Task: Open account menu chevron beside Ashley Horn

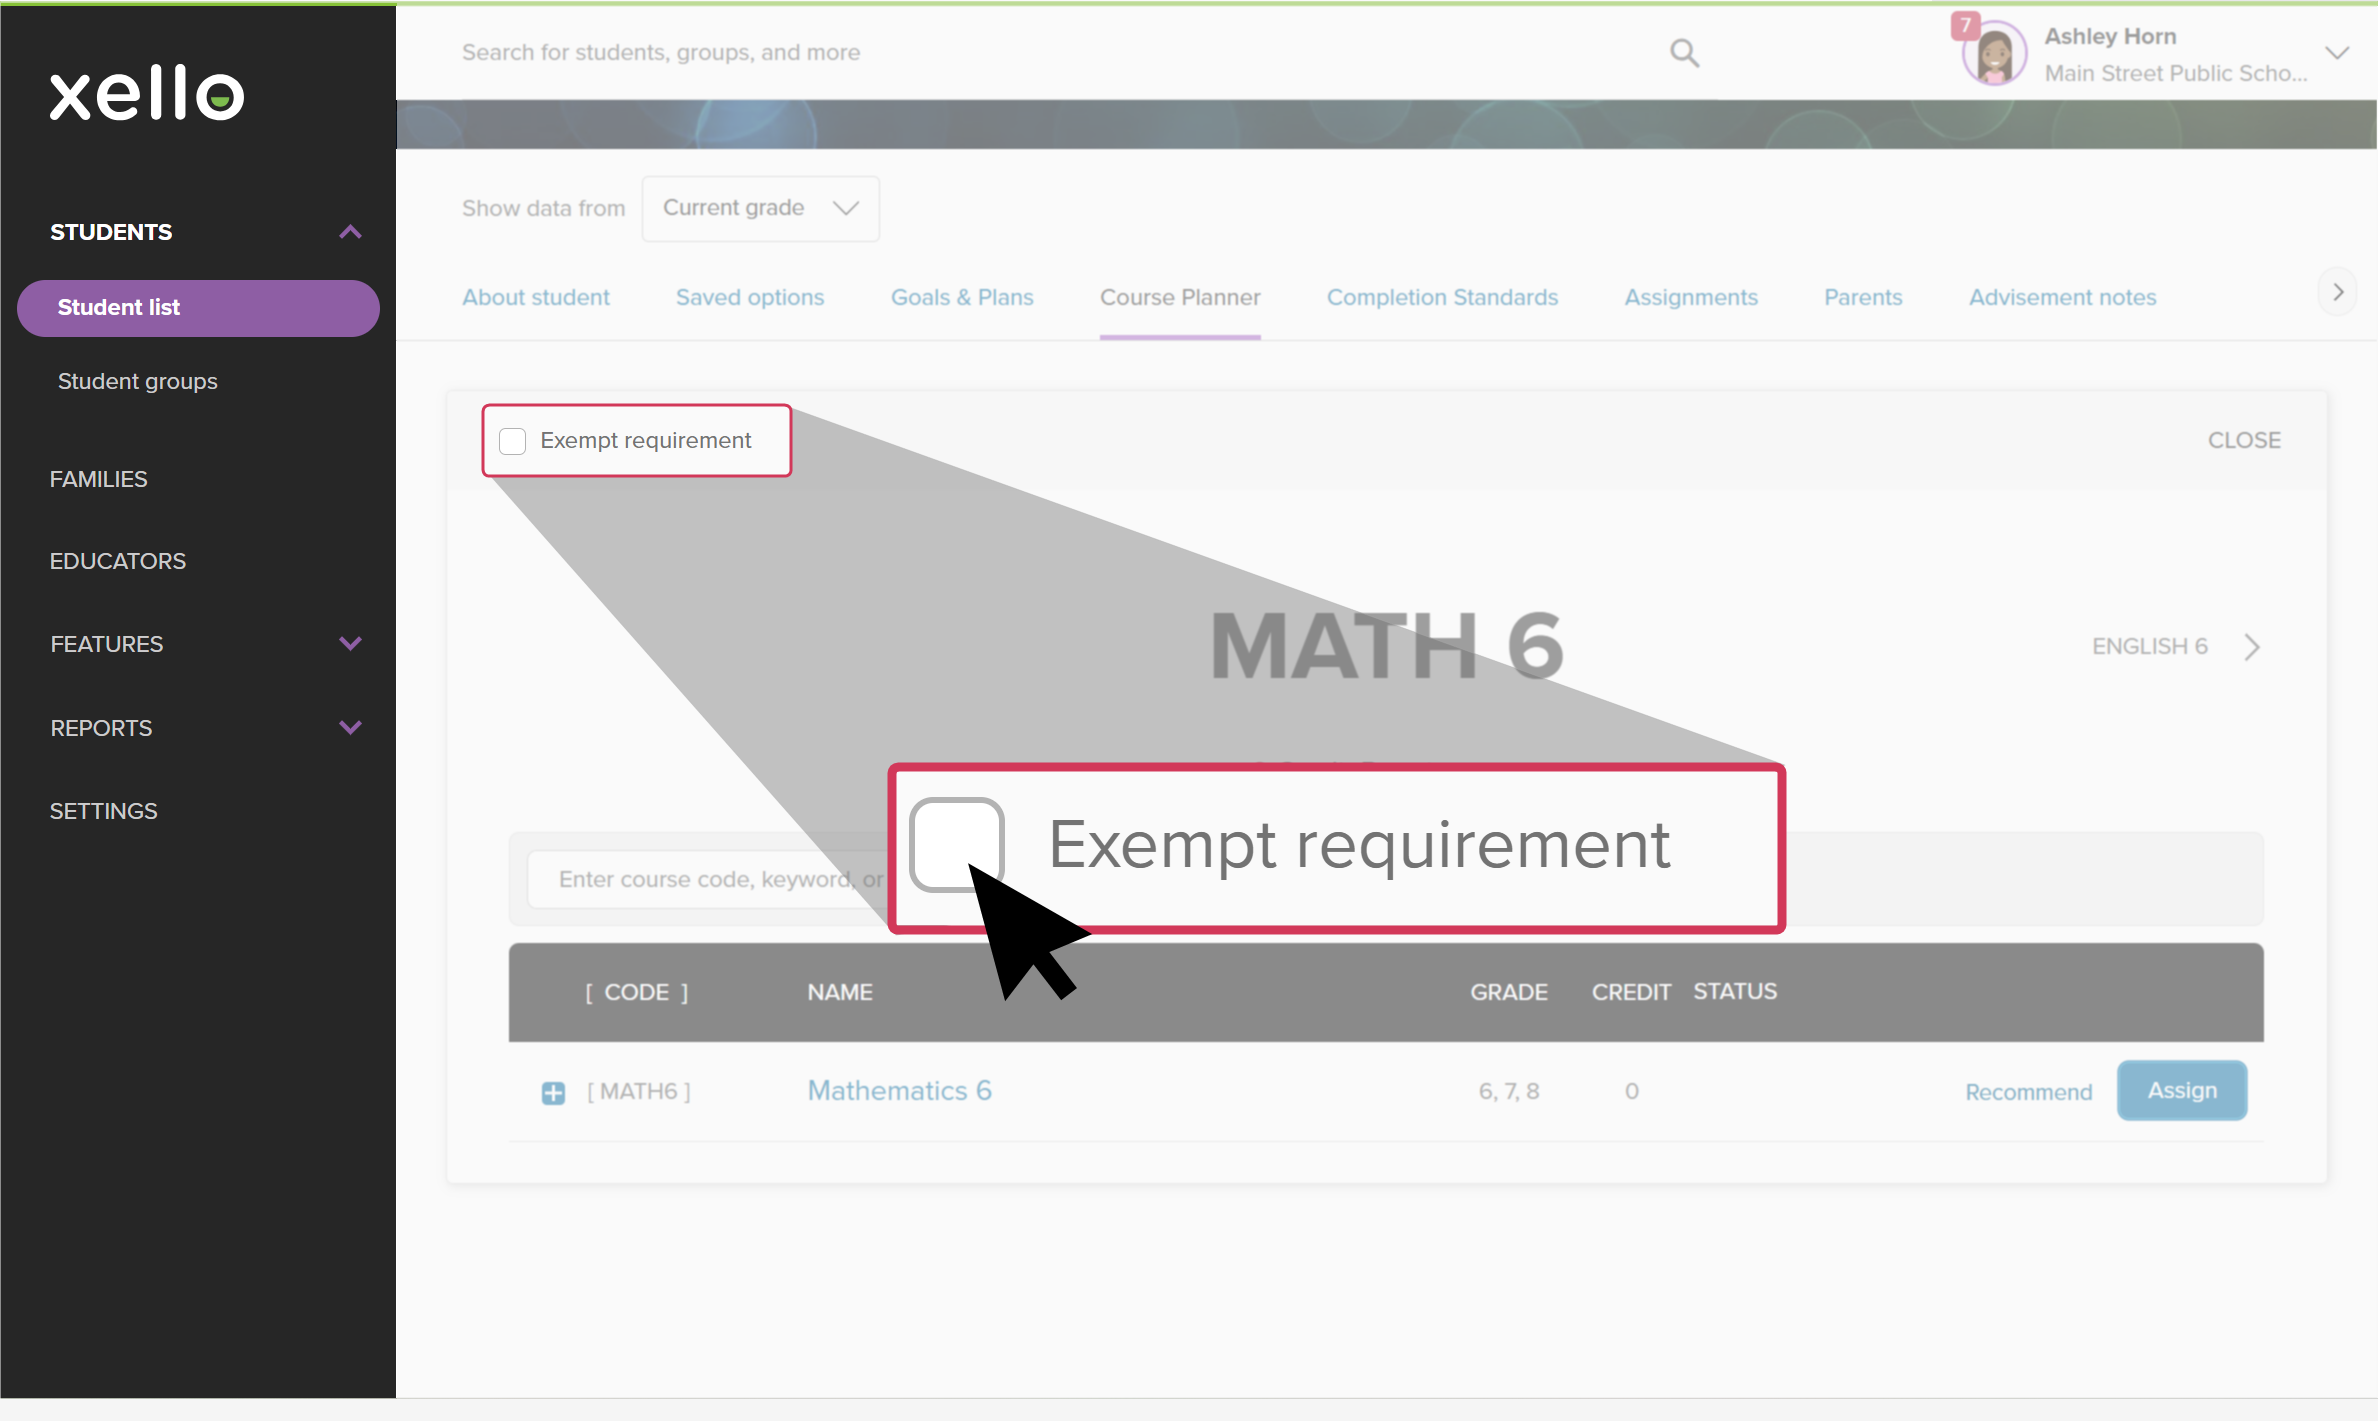Action: (x=2337, y=53)
